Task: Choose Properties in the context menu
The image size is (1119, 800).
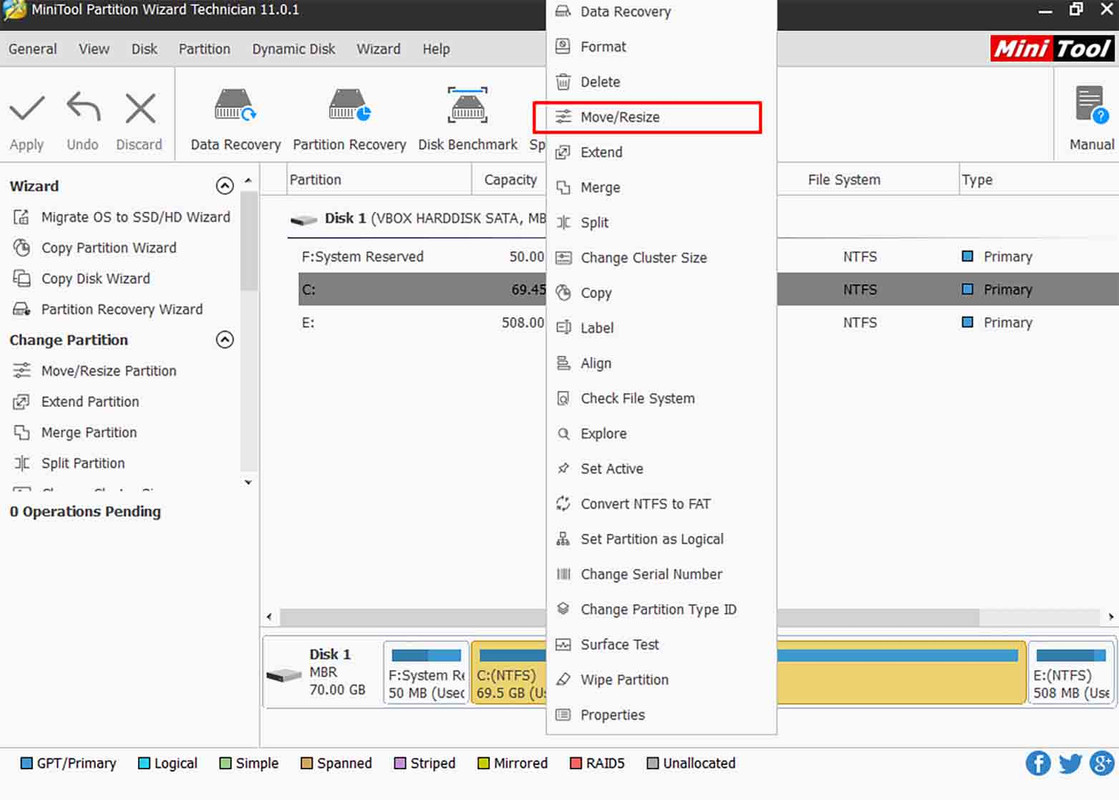Action: pyautogui.click(x=661, y=714)
